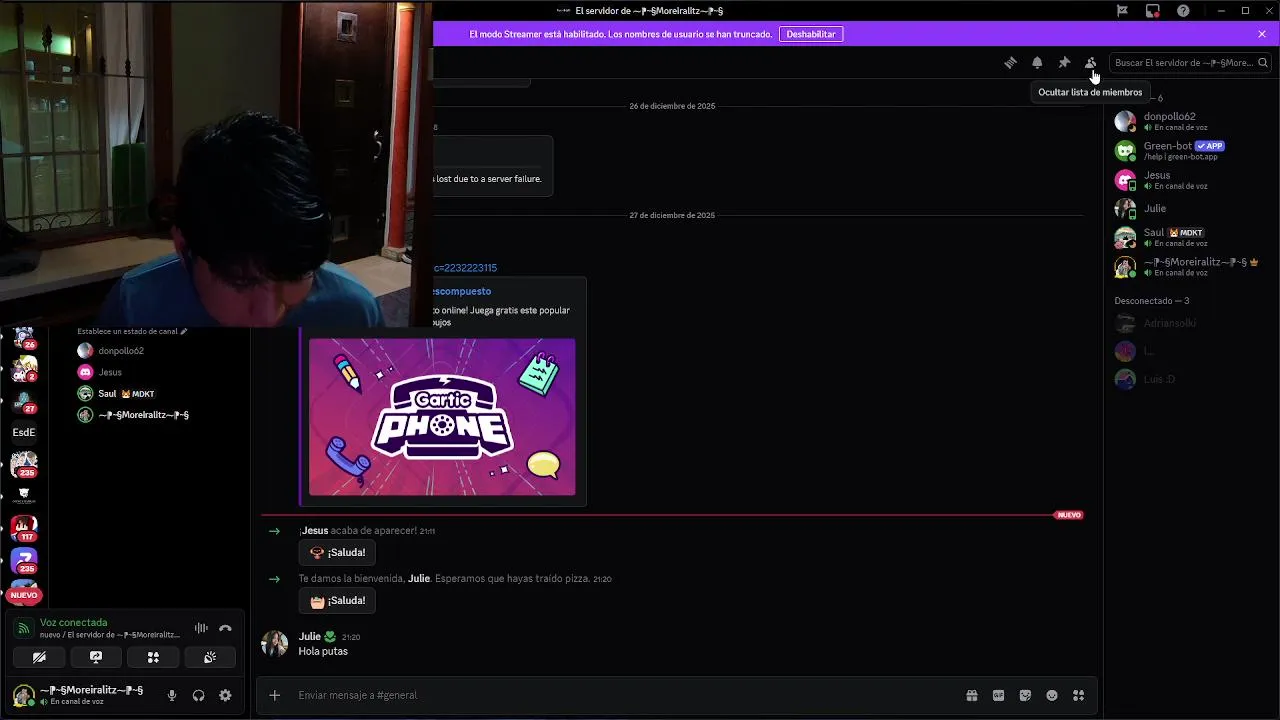The width and height of the screenshot is (1280, 720).
Task: Open the soundboard button in the voice panel
Action: 210,657
